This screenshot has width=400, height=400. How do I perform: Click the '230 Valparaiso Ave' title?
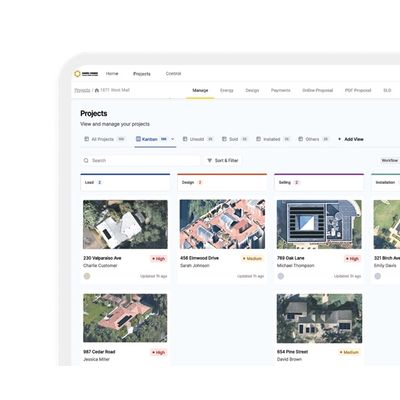(102, 258)
